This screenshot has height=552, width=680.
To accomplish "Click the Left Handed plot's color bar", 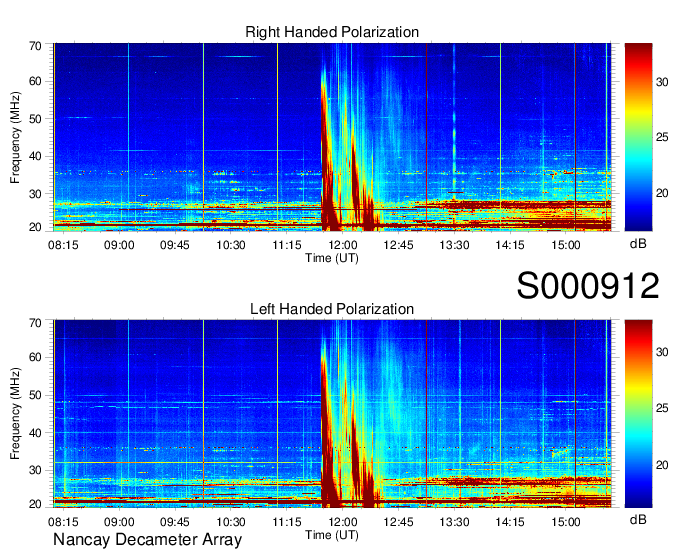I will pyautogui.click(x=638, y=414).
